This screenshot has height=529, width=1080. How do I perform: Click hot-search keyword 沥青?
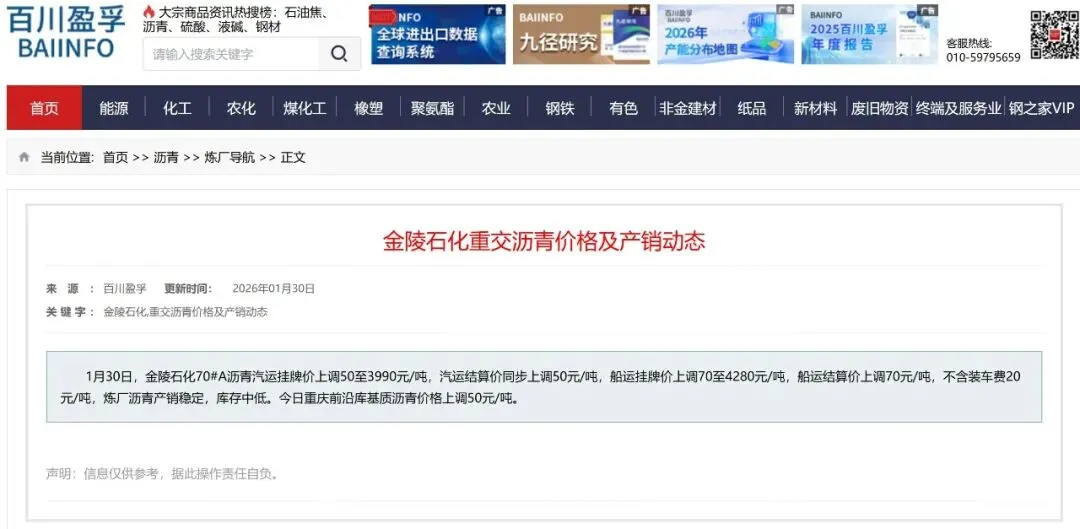click(156, 27)
